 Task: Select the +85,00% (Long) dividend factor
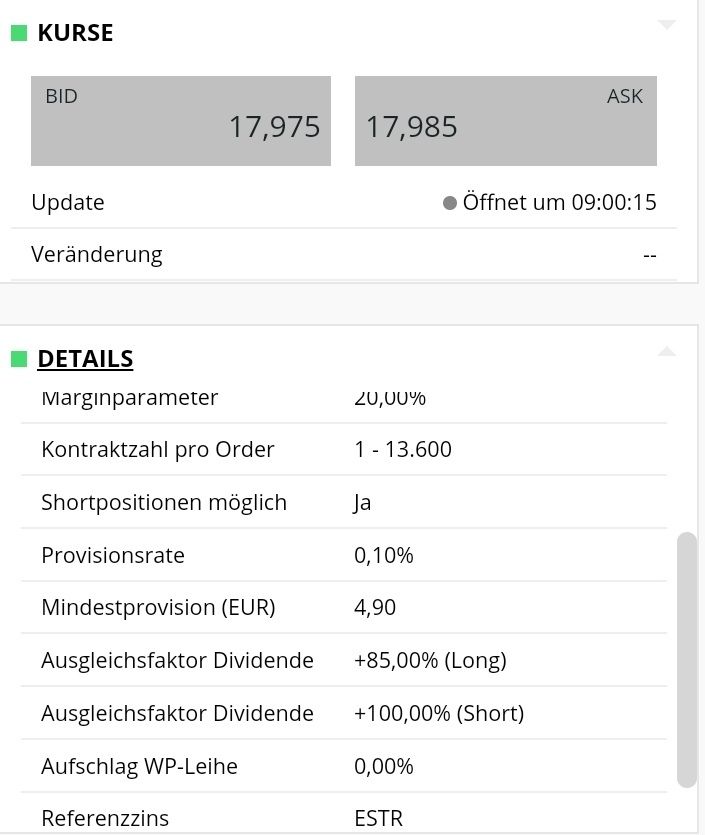pyautogui.click(x=429, y=660)
